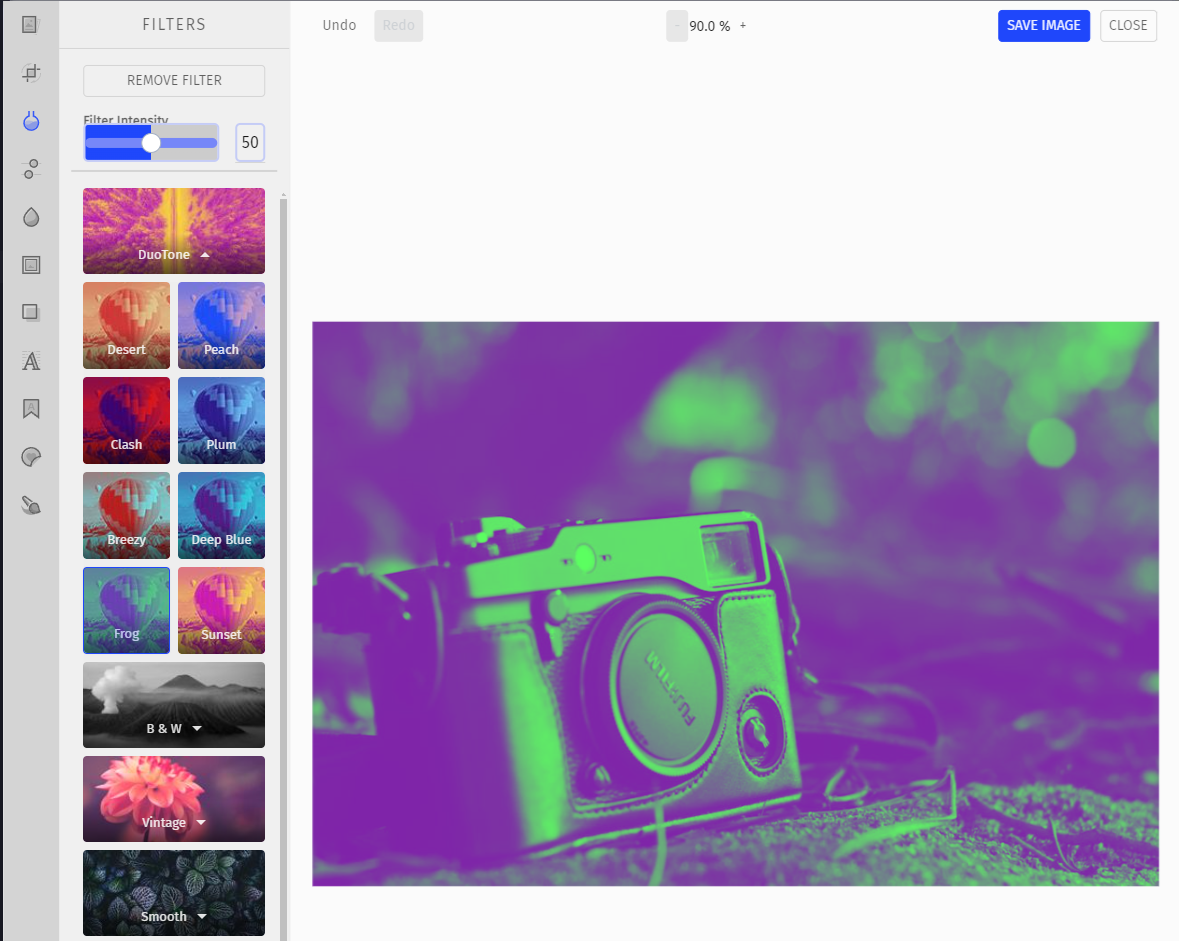
Task: Open the text design bookmark icon
Action: [31, 408]
